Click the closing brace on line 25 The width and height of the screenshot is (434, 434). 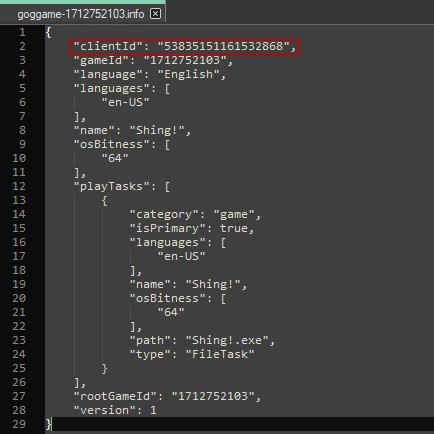click(105, 369)
